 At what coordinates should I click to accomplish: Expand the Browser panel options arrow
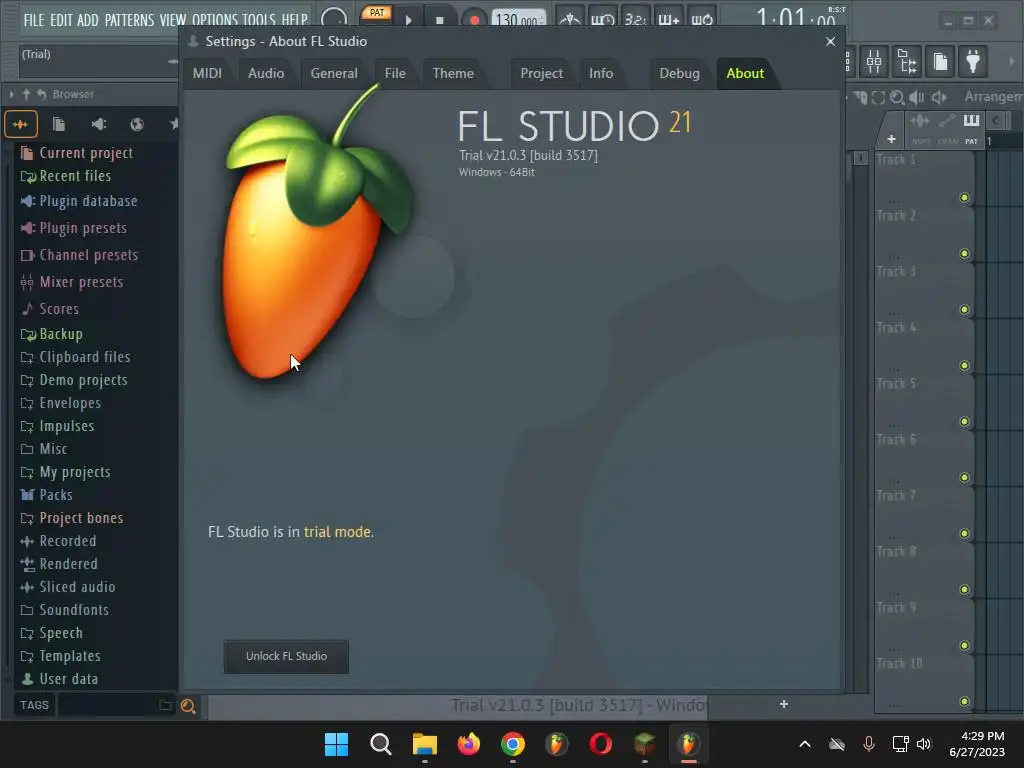point(11,95)
